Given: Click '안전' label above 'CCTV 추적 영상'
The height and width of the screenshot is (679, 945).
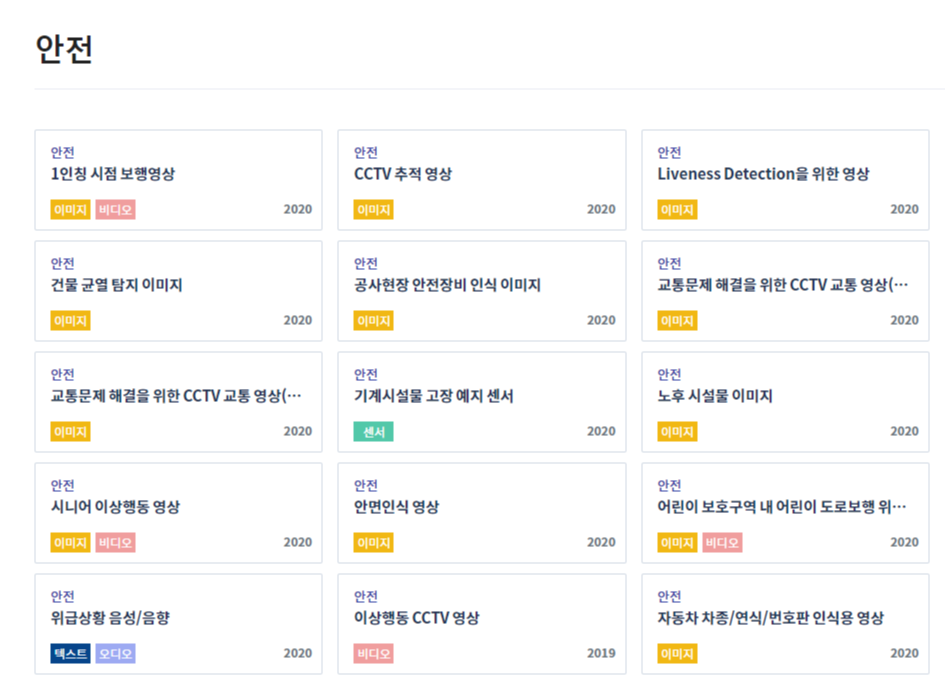Looking at the screenshot, I should point(366,152).
